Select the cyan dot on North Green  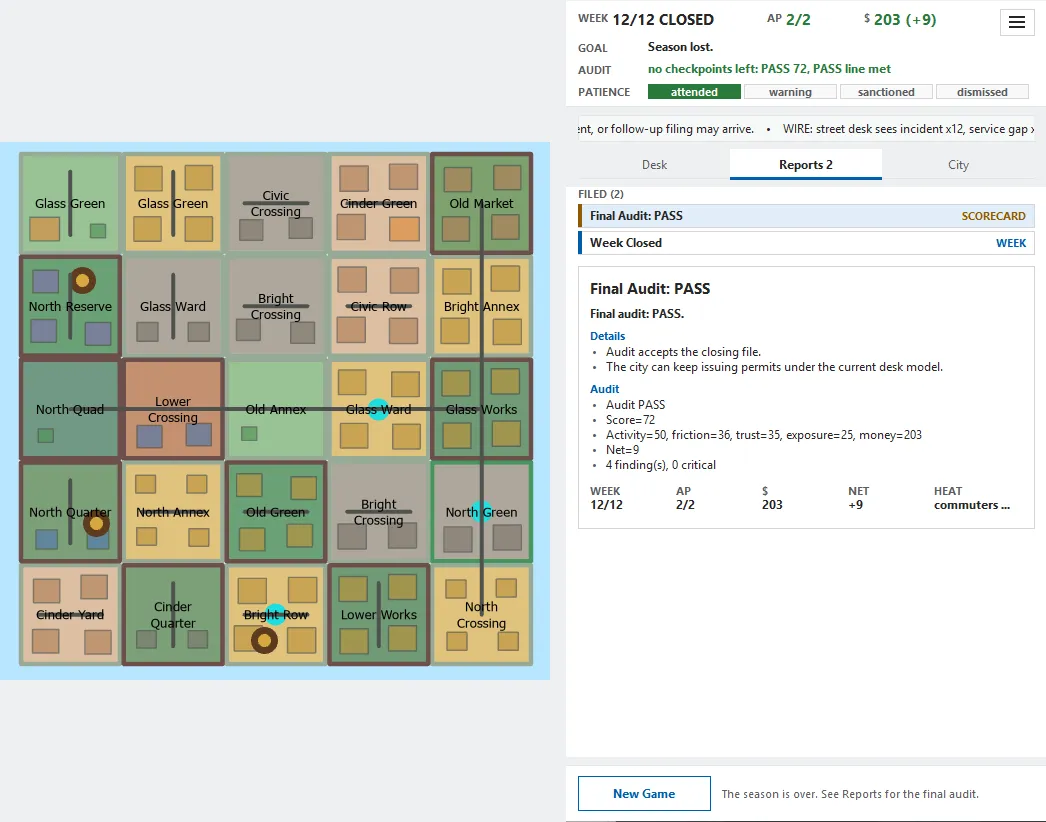coord(481,512)
